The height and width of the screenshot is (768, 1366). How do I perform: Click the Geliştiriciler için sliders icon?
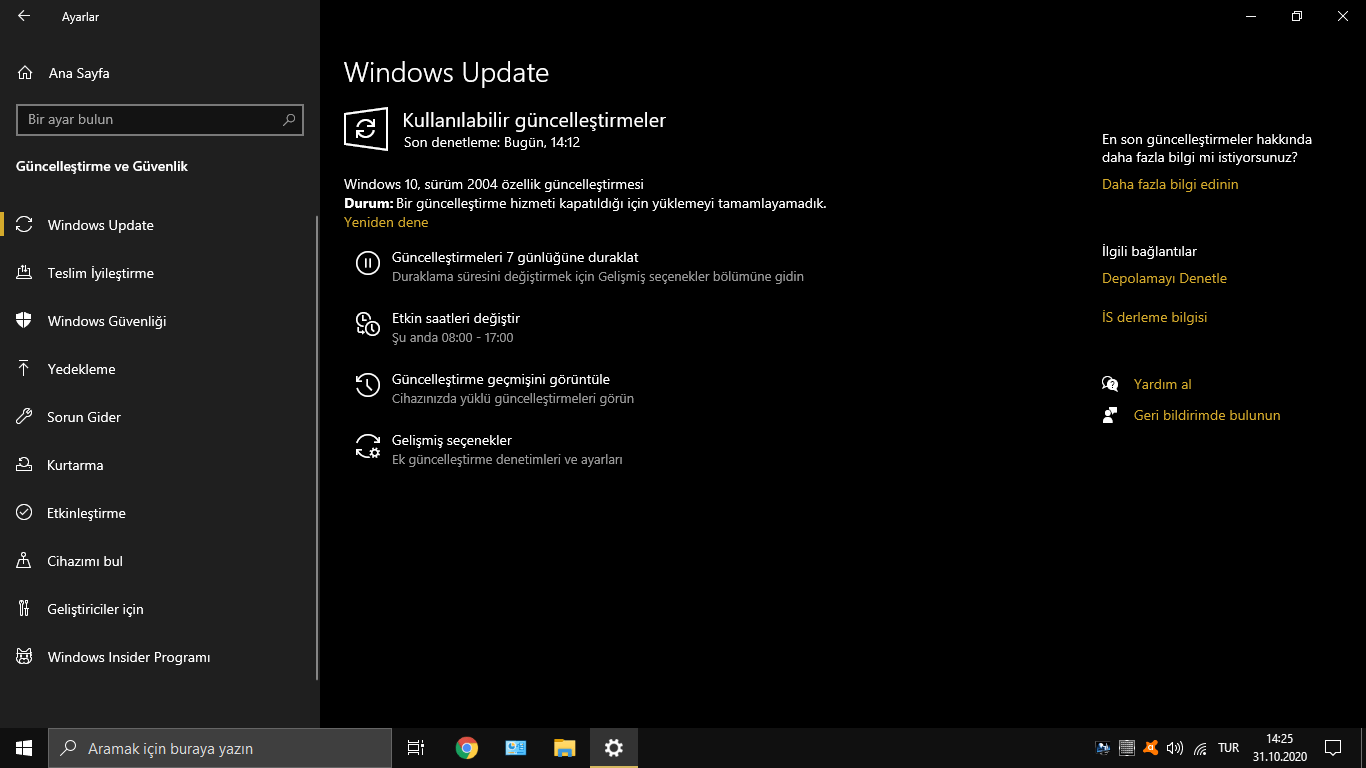(25, 609)
